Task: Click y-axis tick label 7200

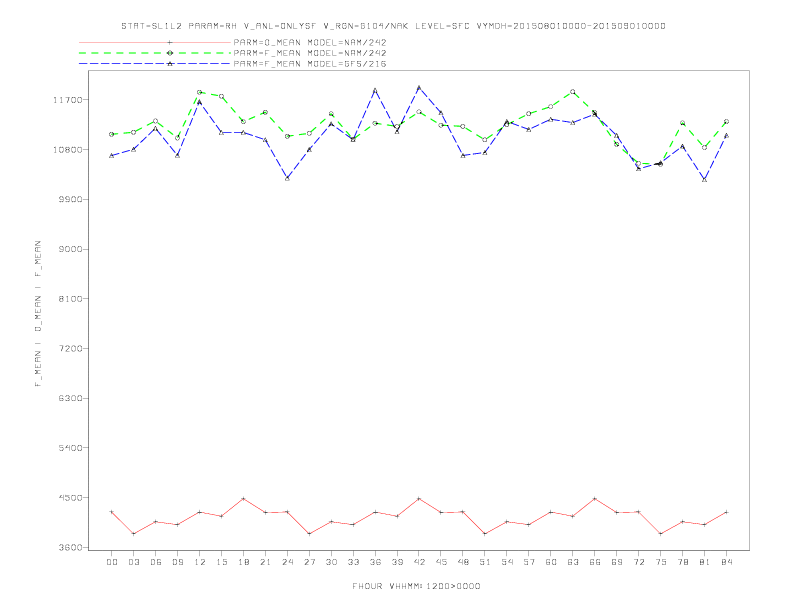Action: [70, 349]
